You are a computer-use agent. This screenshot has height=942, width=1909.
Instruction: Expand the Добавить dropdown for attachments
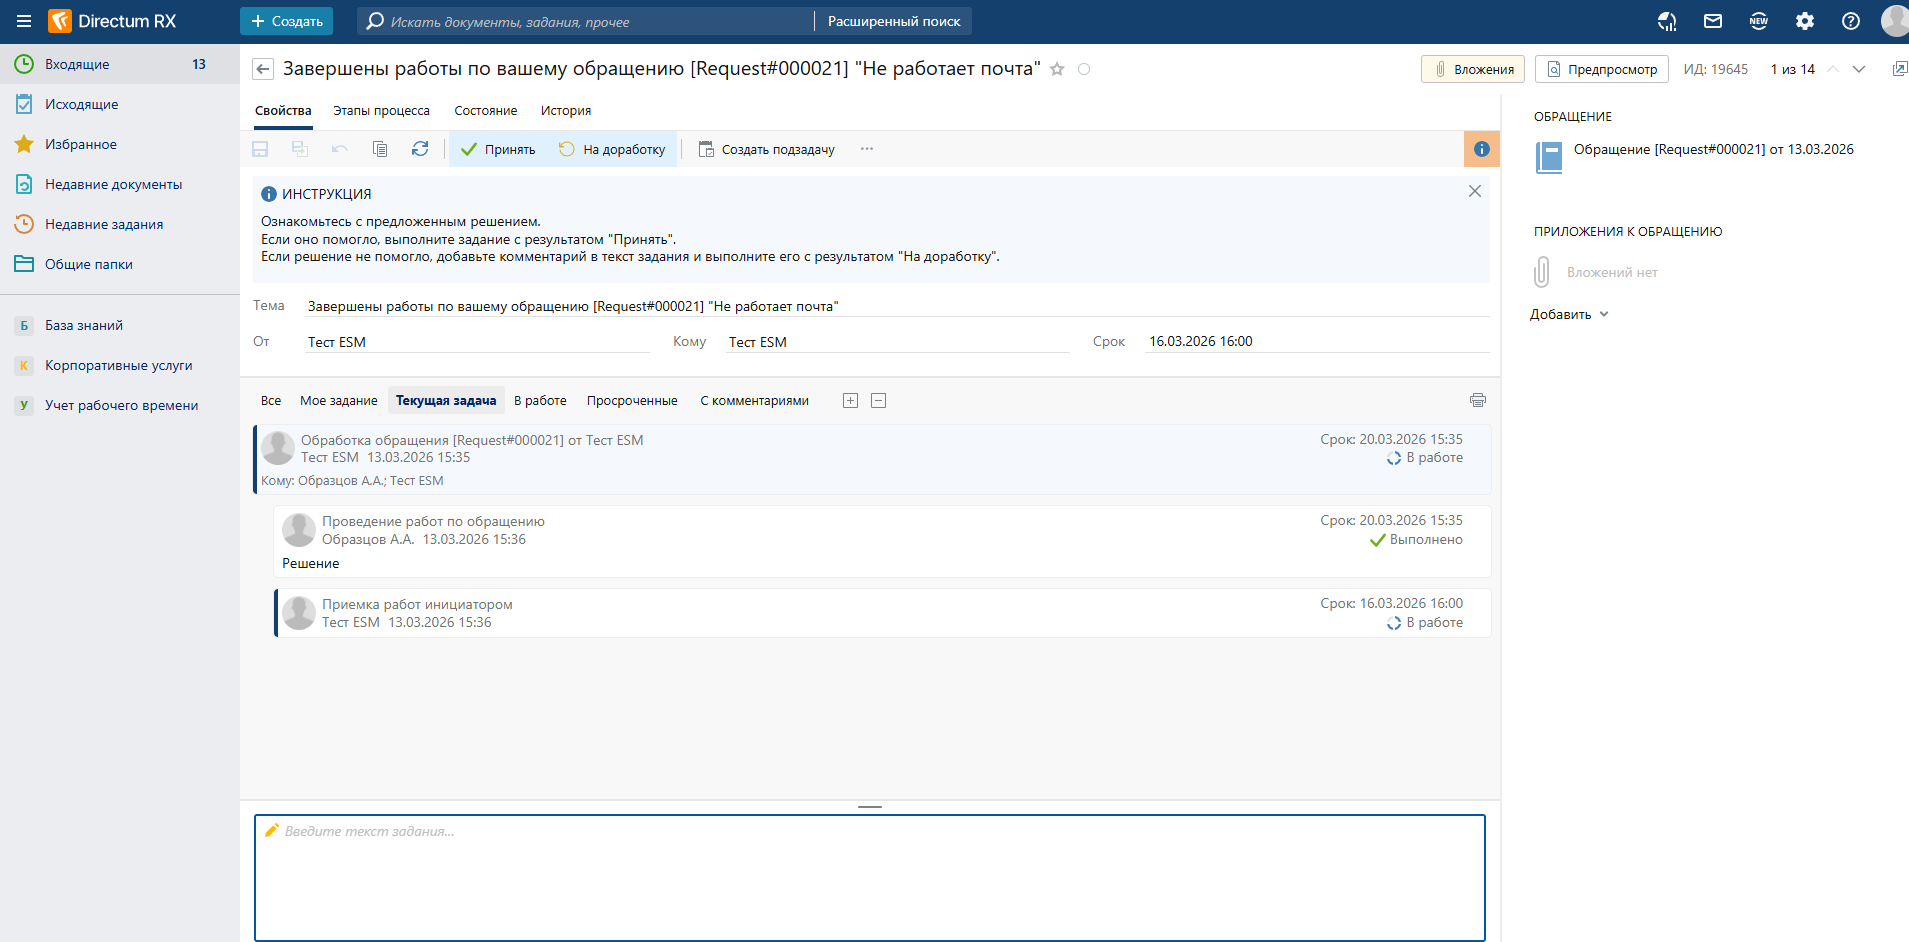pos(1569,314)
